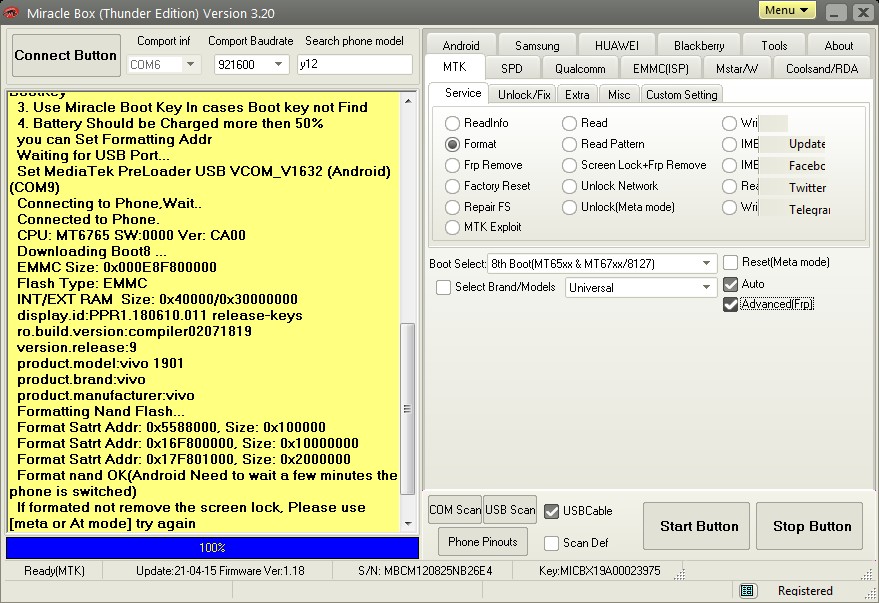The image size is (879, 603).
Task: Open the Custom Setting sub-tab
Action: [x=682, y=94]
